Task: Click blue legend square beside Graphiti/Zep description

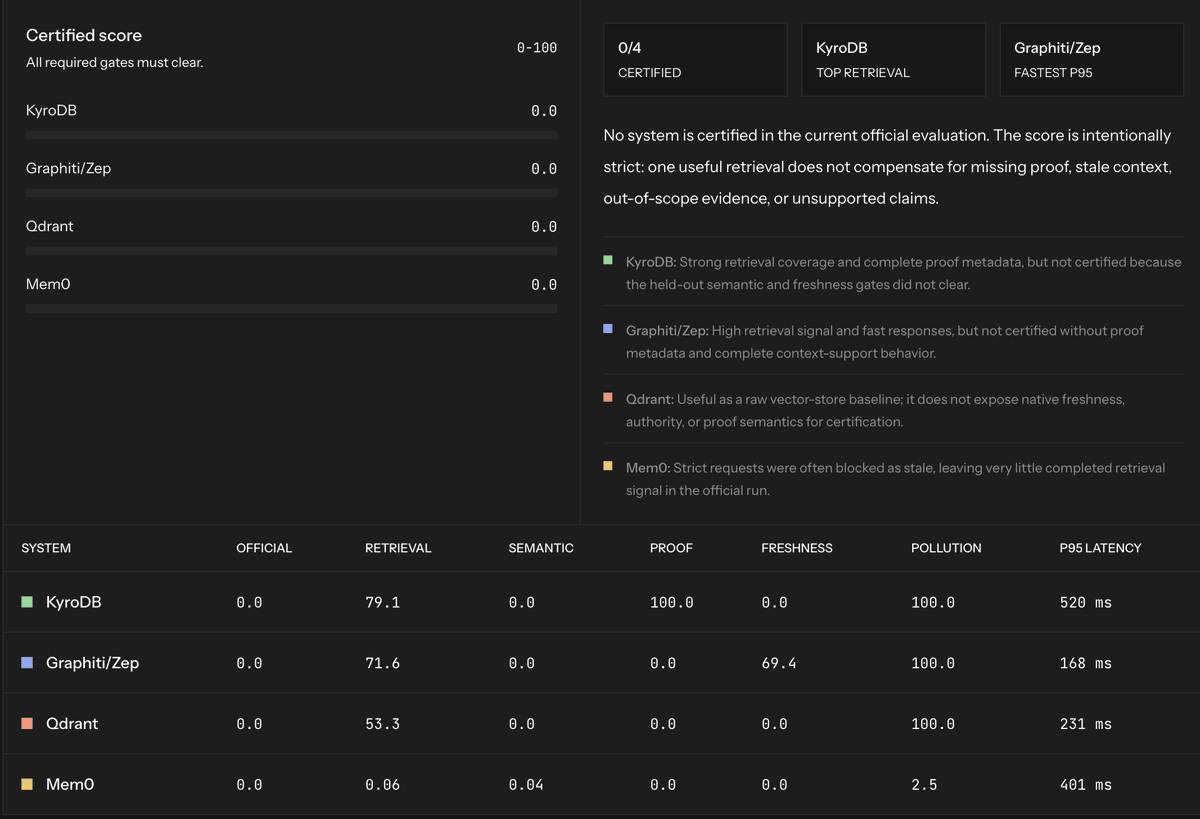Action: click(608, 328)
